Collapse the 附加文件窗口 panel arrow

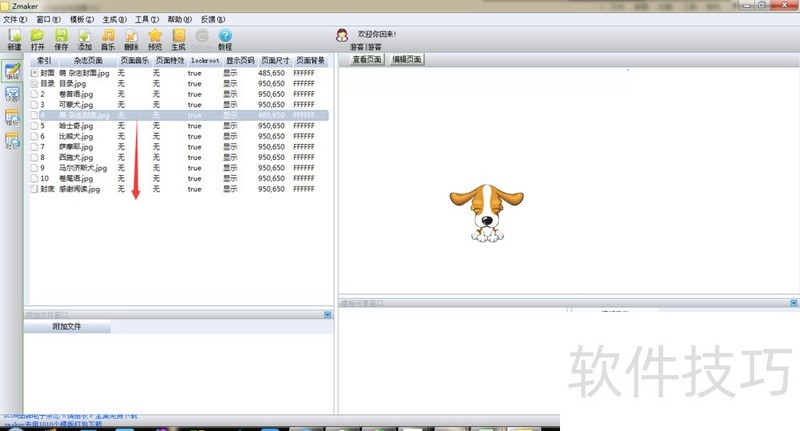click(x=327, y=315)
